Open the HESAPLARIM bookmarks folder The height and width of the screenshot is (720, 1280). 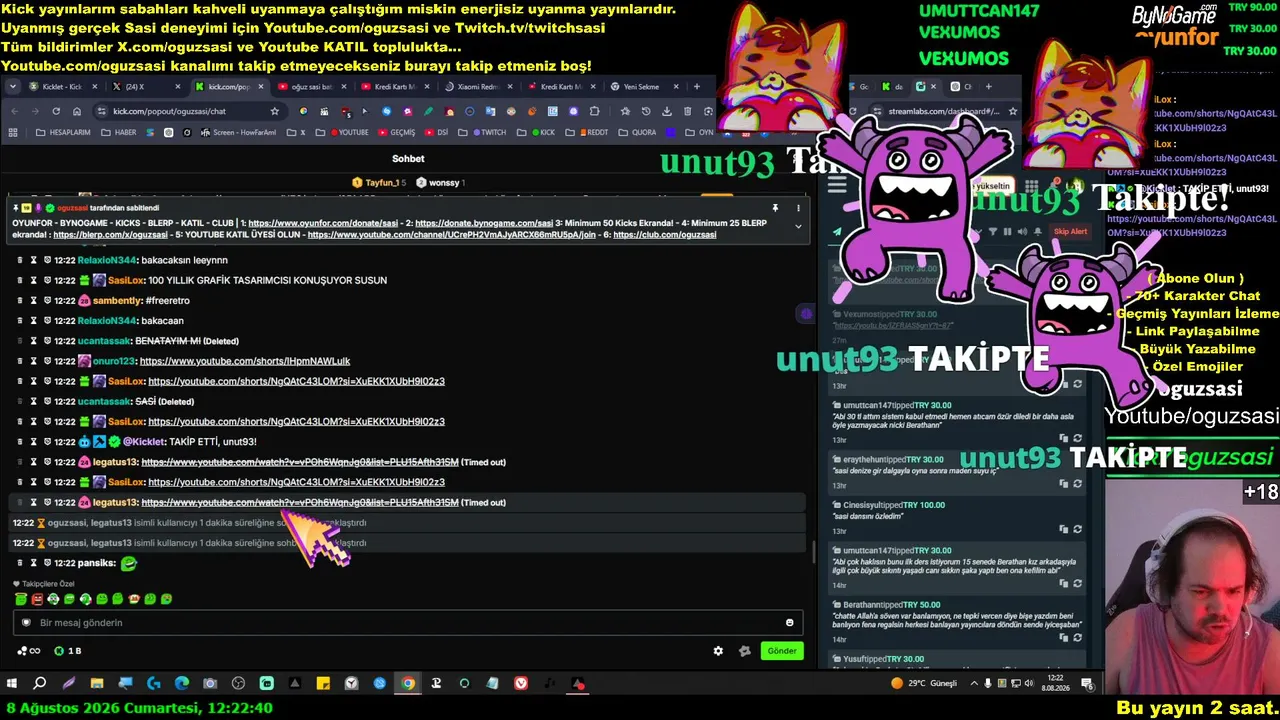tap(64, 132)
